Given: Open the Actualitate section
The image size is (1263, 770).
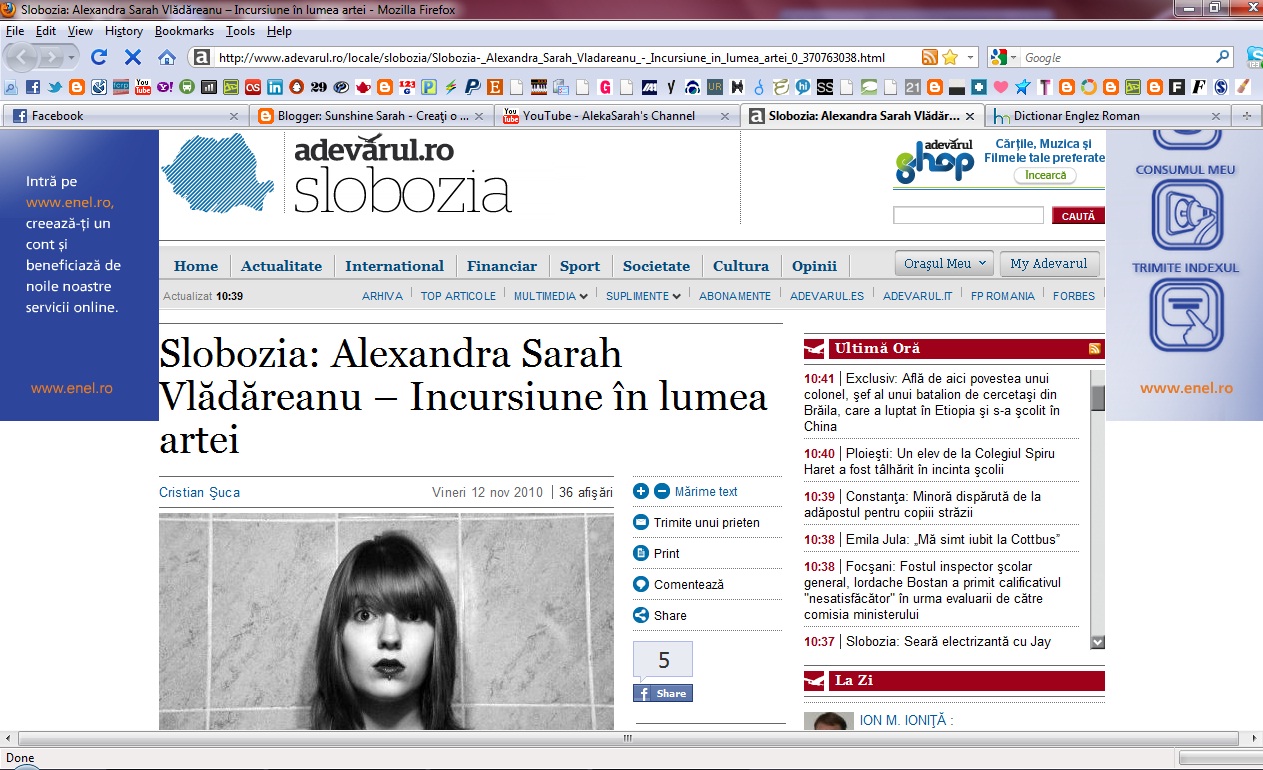Looking at the screenshot, I should click(281, 266).
